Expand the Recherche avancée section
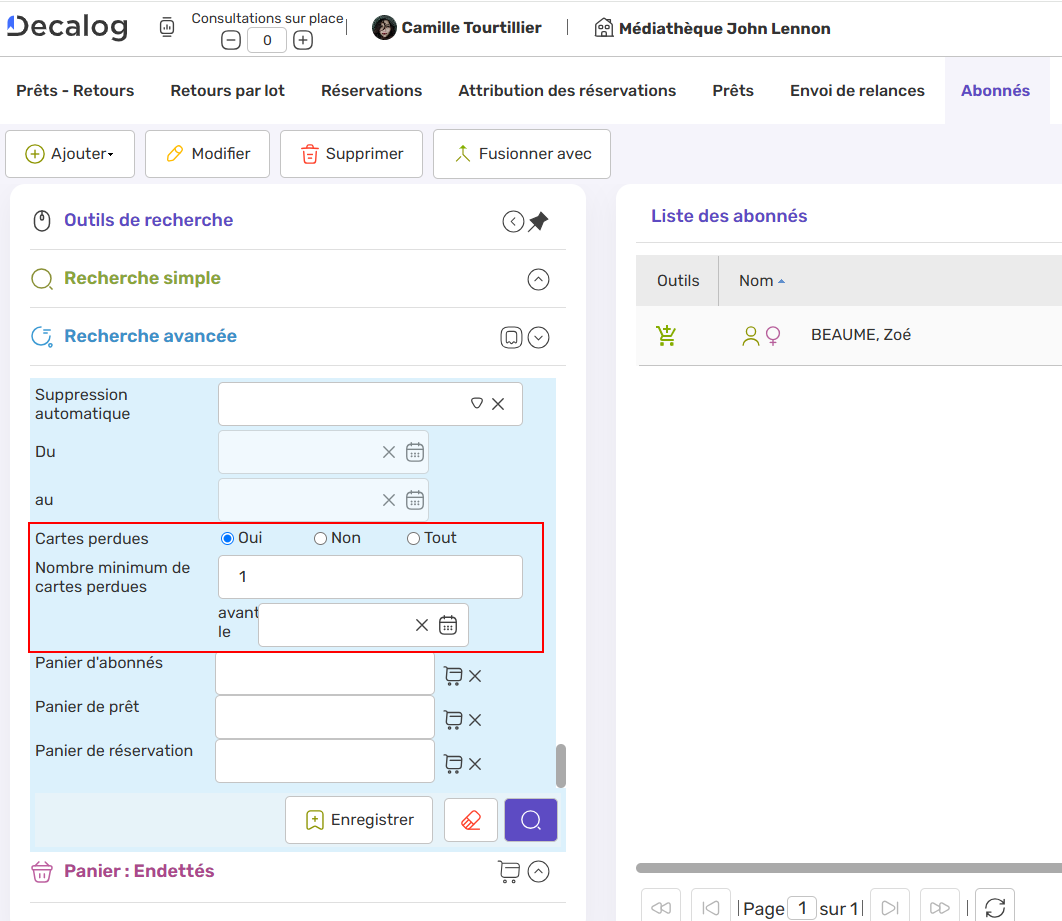This screenshot has width=1062, height=921. (538, 337)
